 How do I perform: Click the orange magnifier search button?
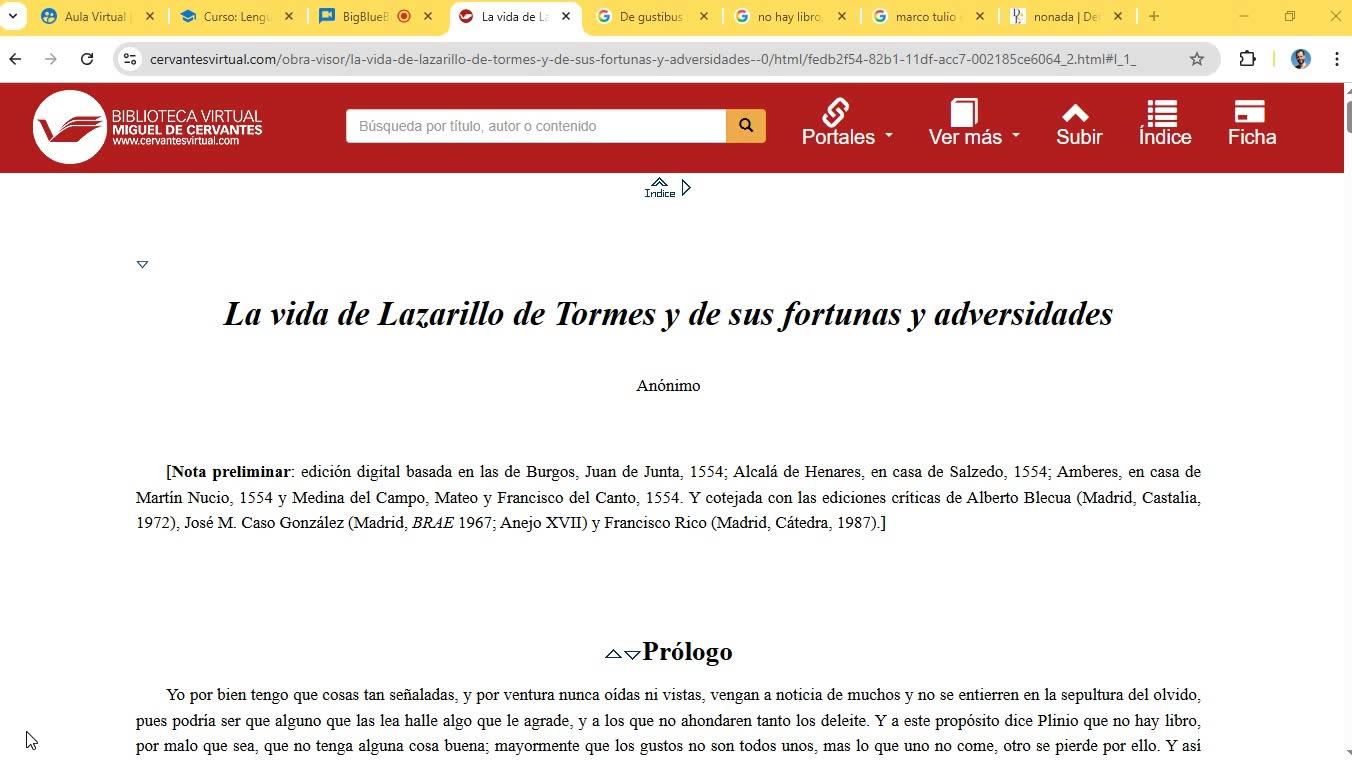point(746,126)
